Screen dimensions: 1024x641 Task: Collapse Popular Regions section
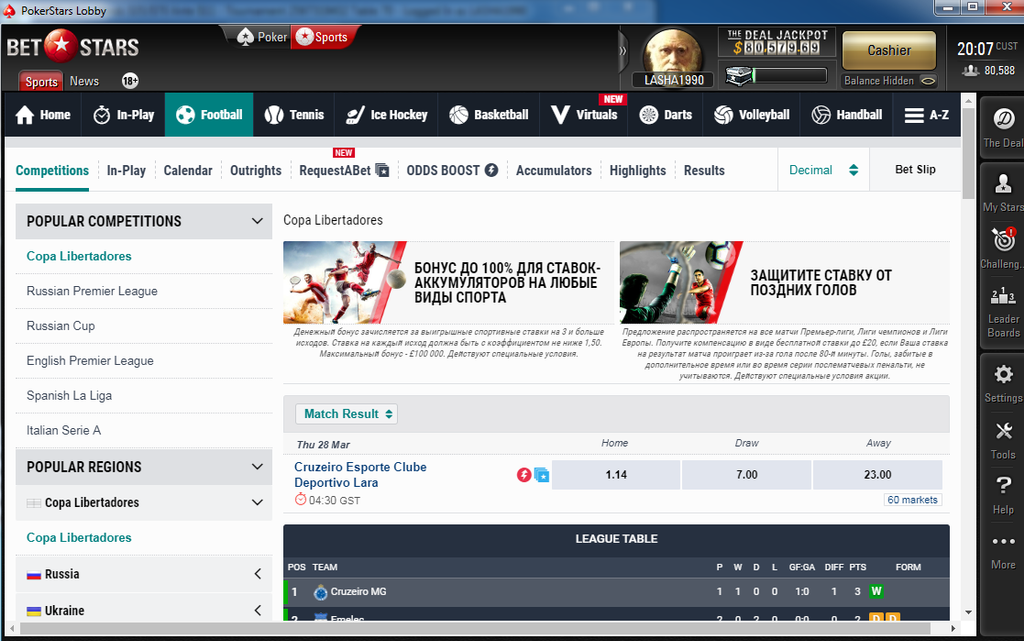tap(257, 467)
